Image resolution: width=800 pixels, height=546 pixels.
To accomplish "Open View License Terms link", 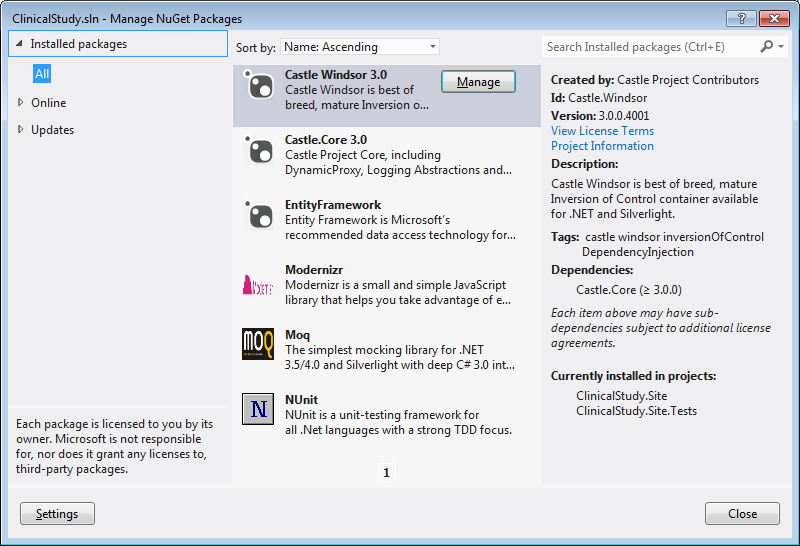I will click(602, 131).
